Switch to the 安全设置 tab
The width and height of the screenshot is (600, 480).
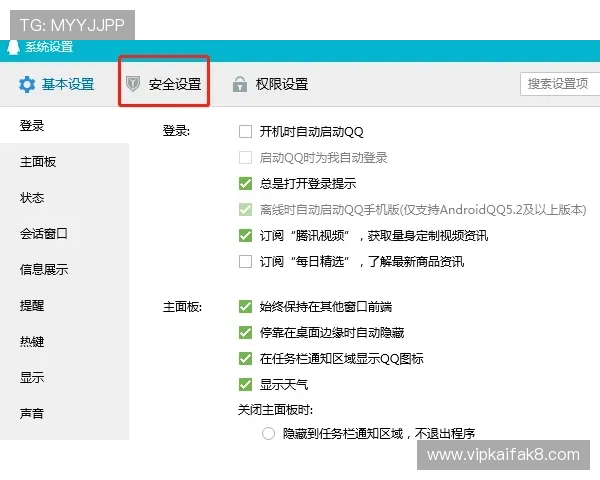164,84
